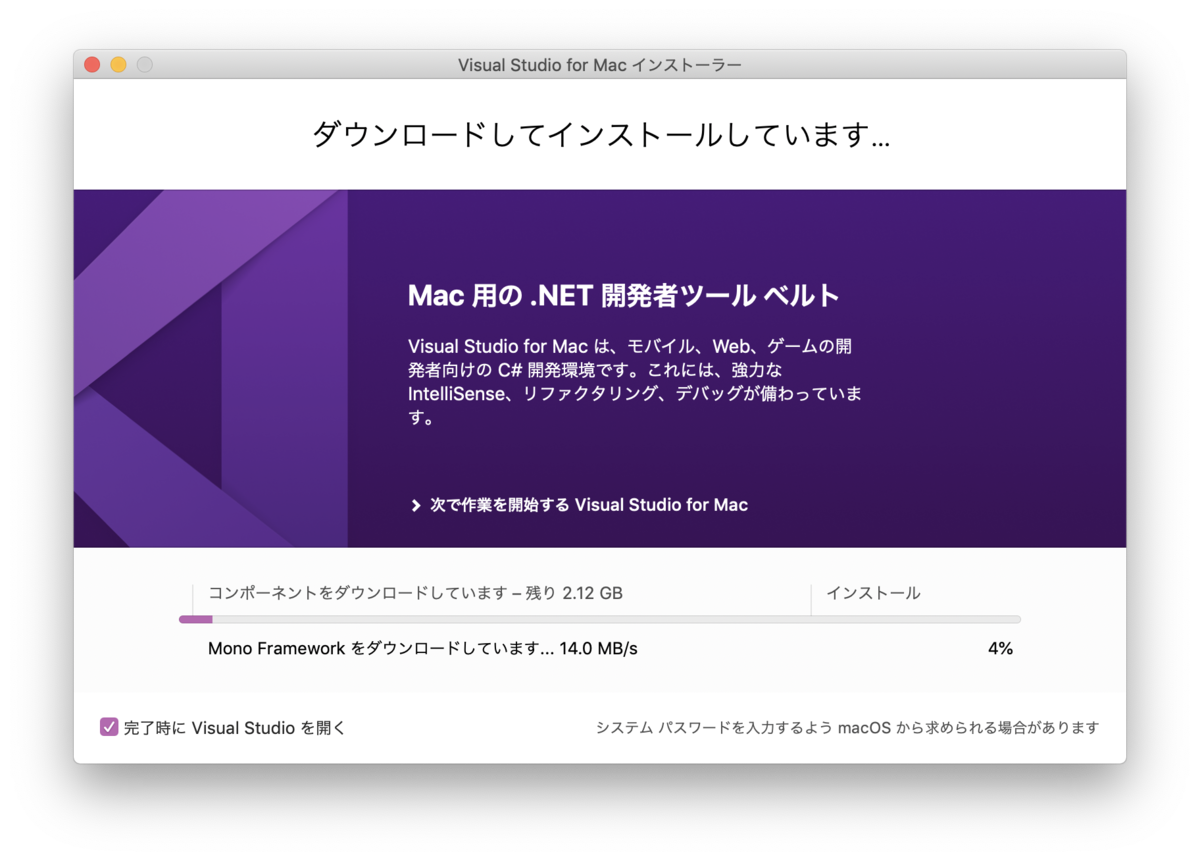Click the green zoom button
The image size is (1200, 861).
click(x=145, y=63)
